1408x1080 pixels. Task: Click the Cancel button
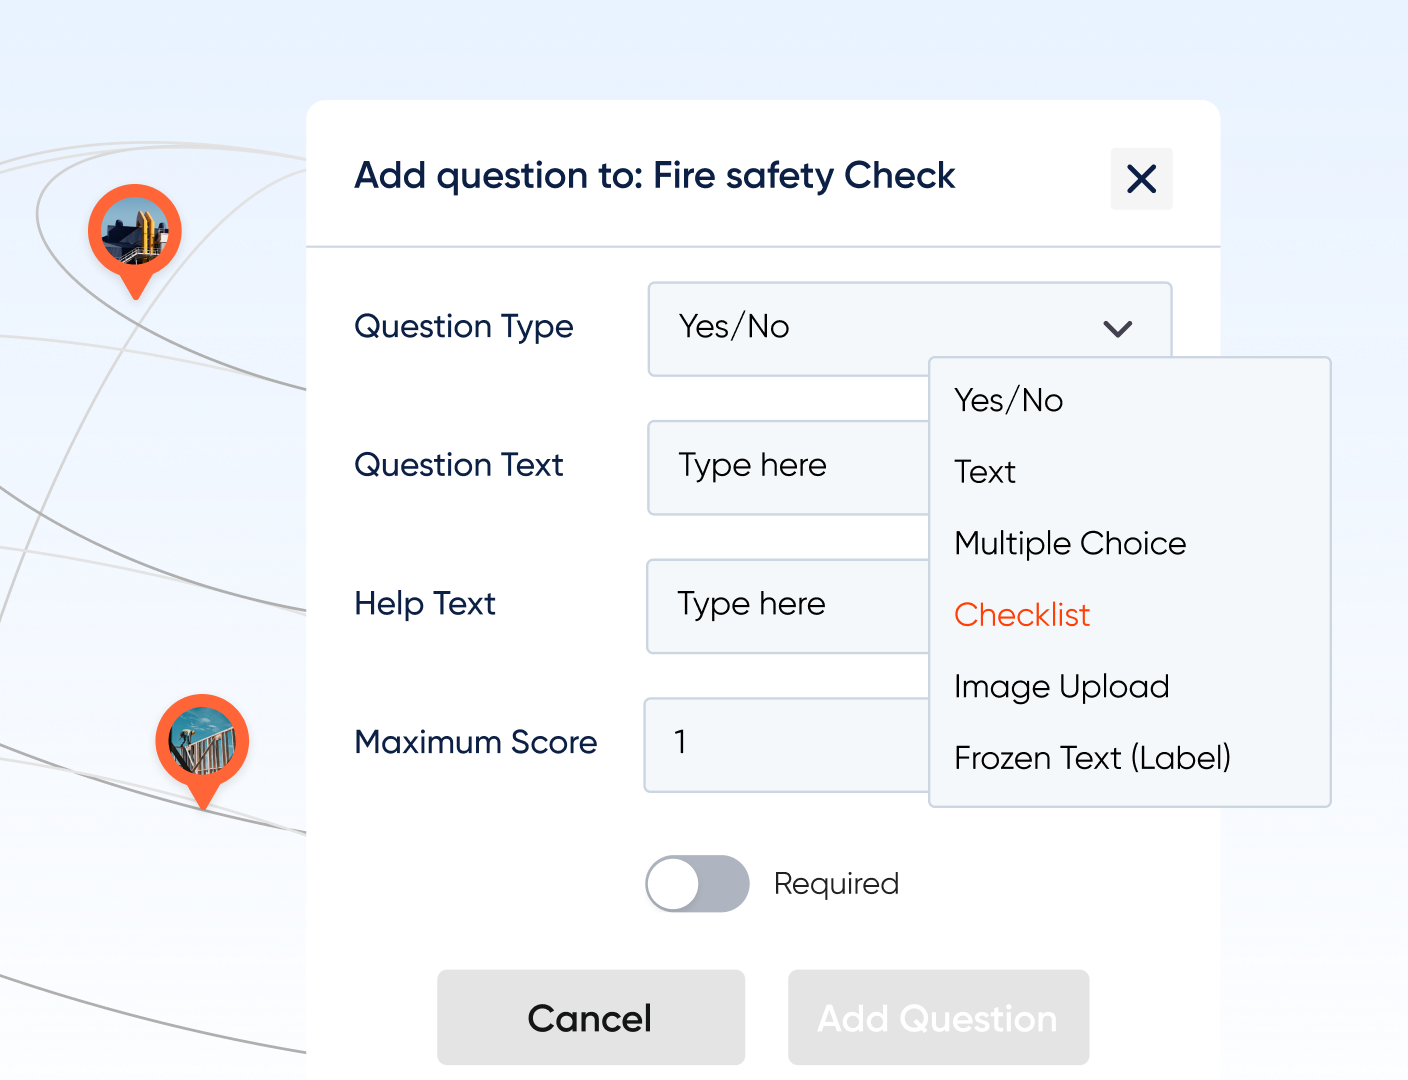[591, 1017]
